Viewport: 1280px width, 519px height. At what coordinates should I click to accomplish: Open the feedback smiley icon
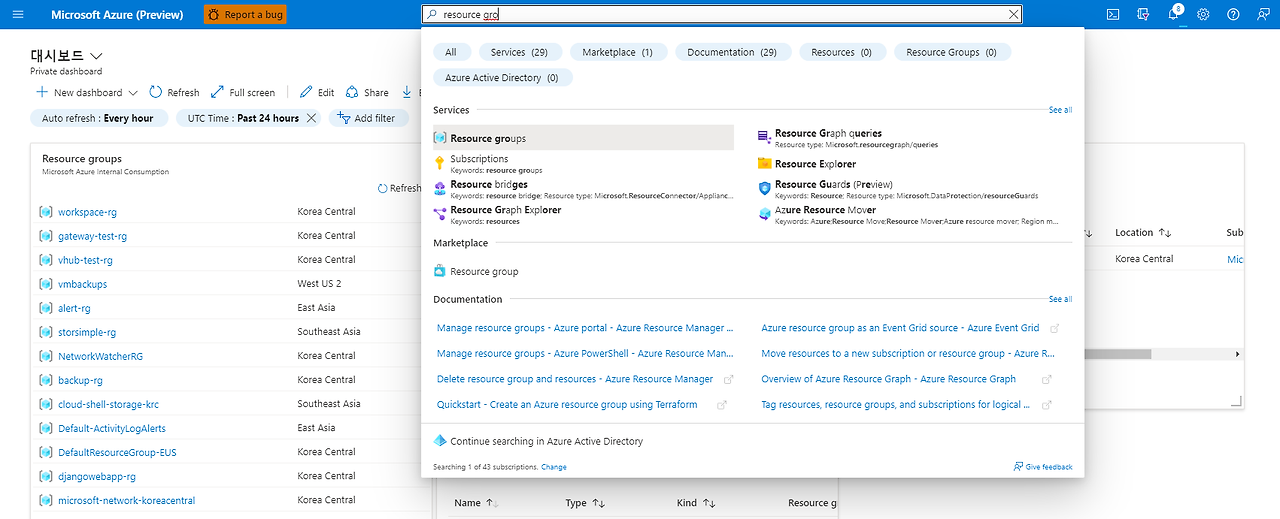click(x=1263, y=15)
